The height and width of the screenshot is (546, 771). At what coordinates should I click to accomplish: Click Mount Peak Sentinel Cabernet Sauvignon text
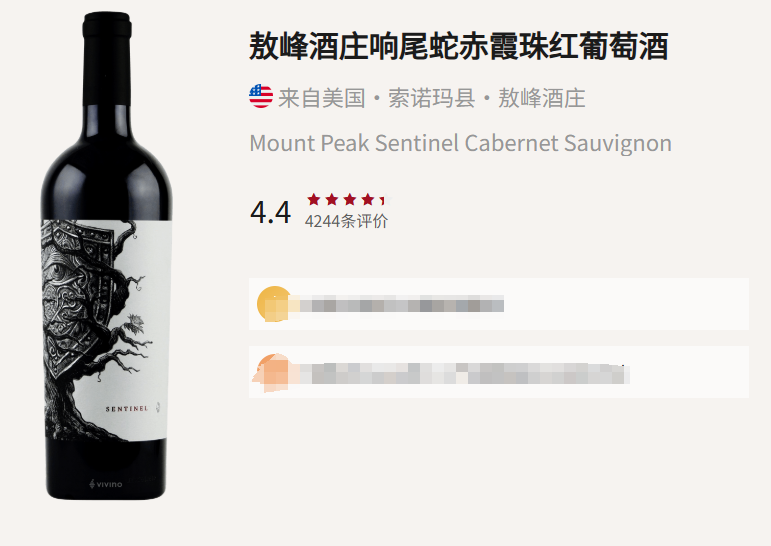point(460,144)
